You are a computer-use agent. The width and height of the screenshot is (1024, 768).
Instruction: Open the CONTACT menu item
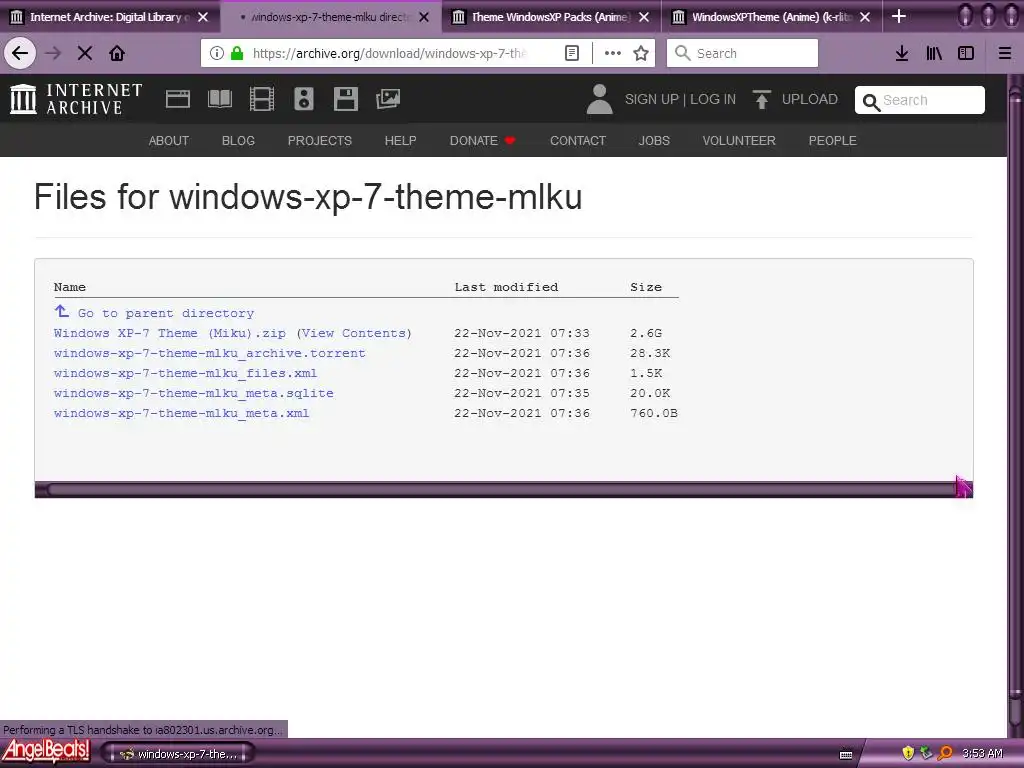pyautogui.click(x=578, y=140)
